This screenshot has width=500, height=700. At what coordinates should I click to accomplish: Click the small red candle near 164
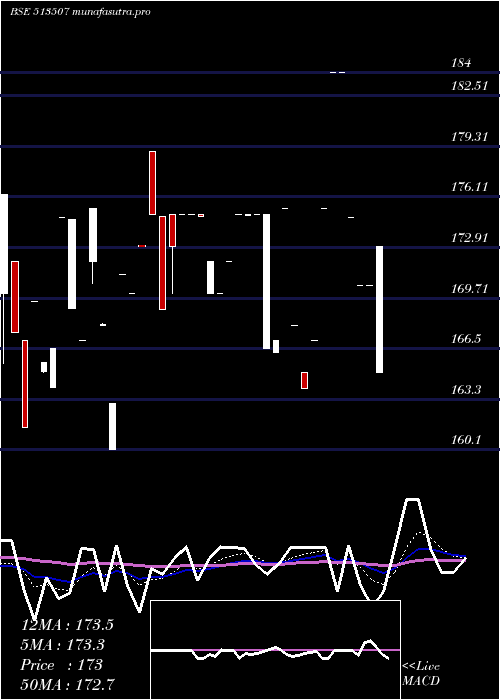click(x=304, y=380)
